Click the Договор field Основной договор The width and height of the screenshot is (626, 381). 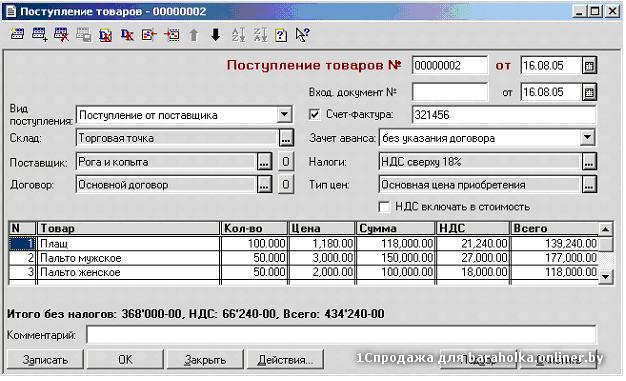(x=166, y=185)
